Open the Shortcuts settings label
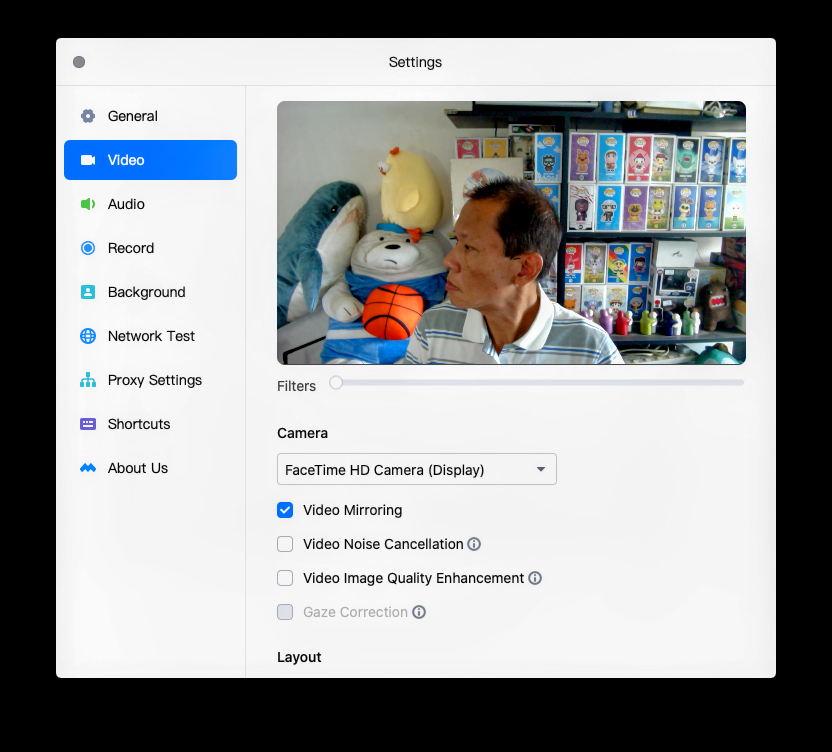The width and height of the screenshot is (832, 752). (139, 424)
